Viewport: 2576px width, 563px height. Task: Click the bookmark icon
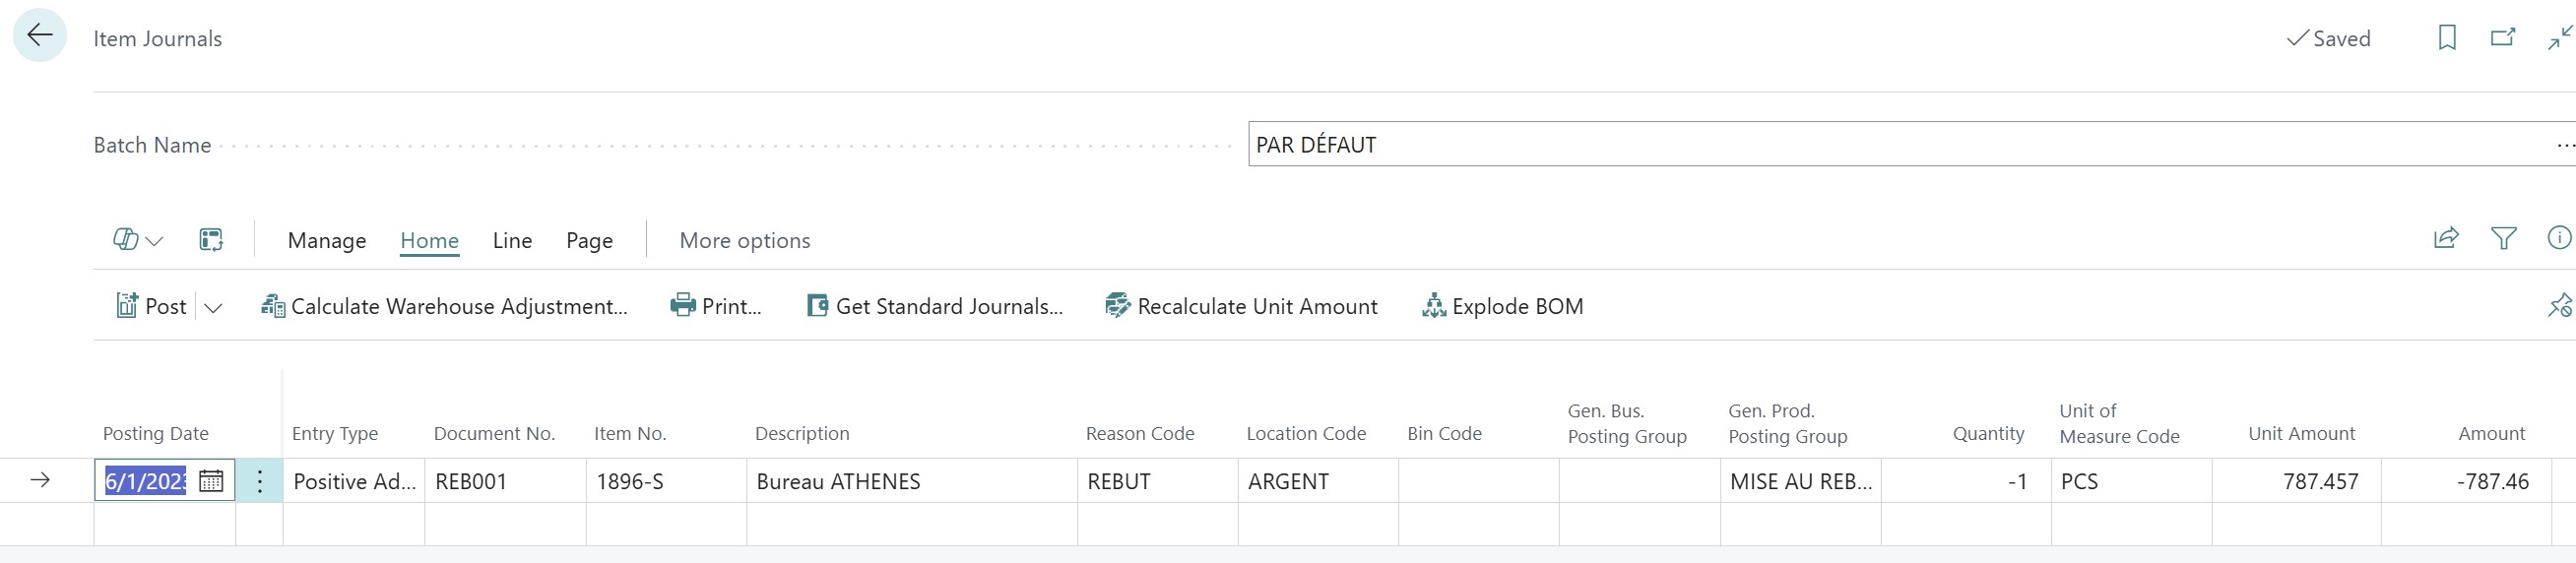(2447, 38)
